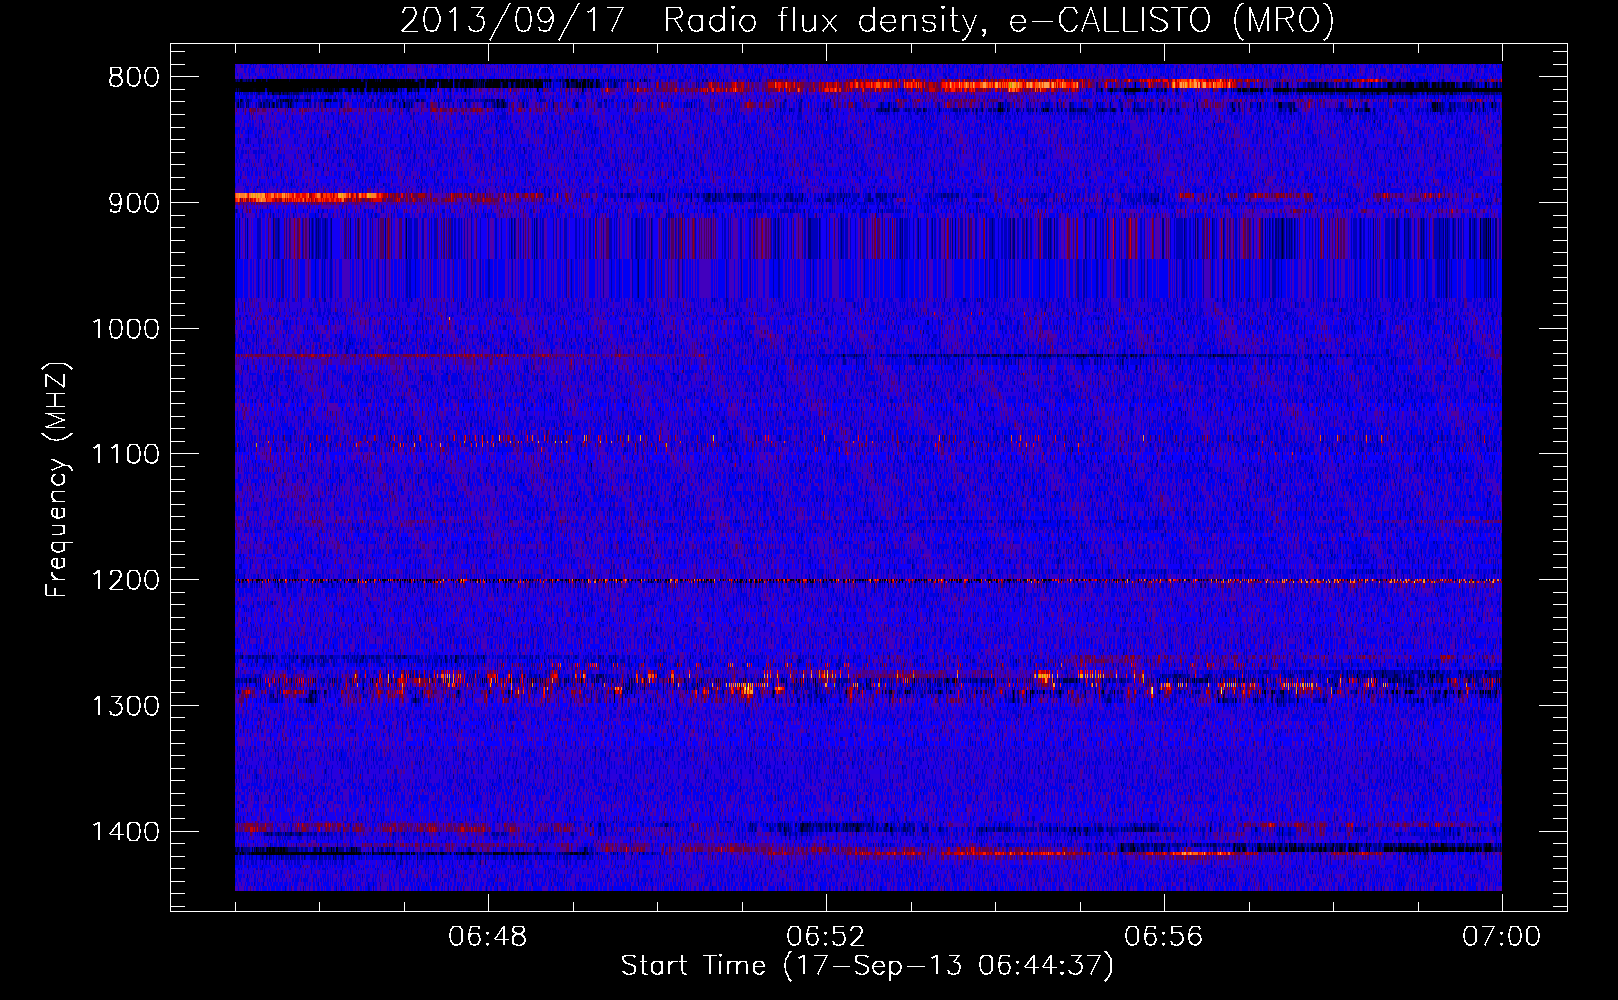Click the 1000 frequency tick label
The width and height of the screenshot is (1618, 1000).
[x=125, y=329]
